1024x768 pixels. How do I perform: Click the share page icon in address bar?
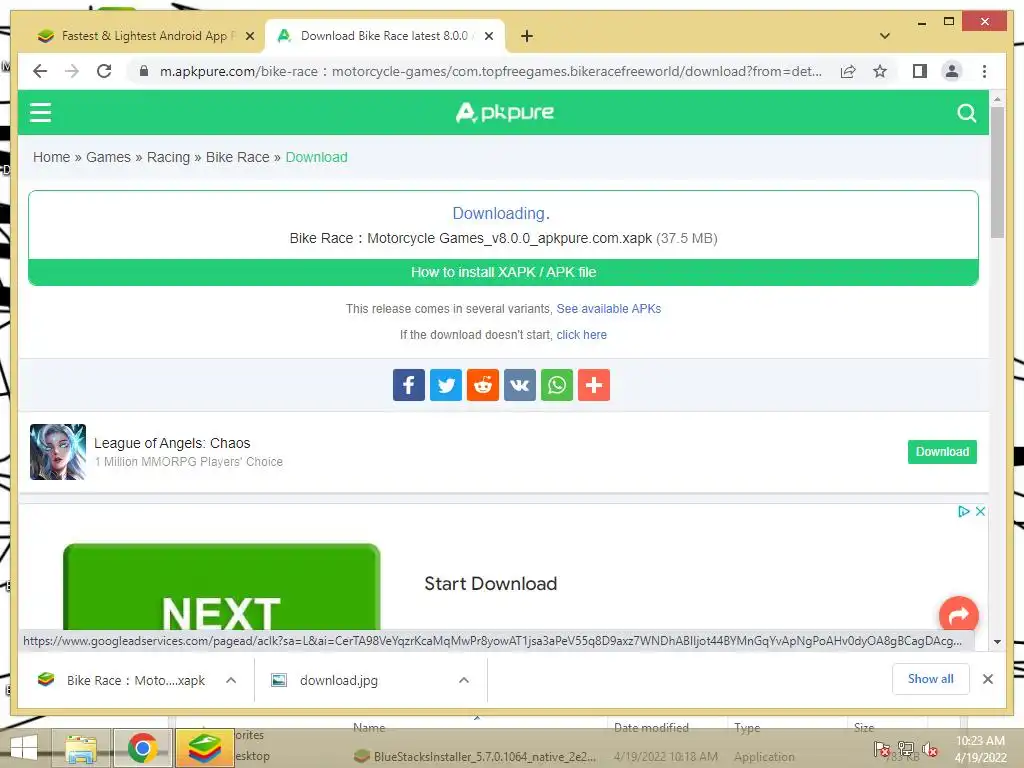(848, 71)
